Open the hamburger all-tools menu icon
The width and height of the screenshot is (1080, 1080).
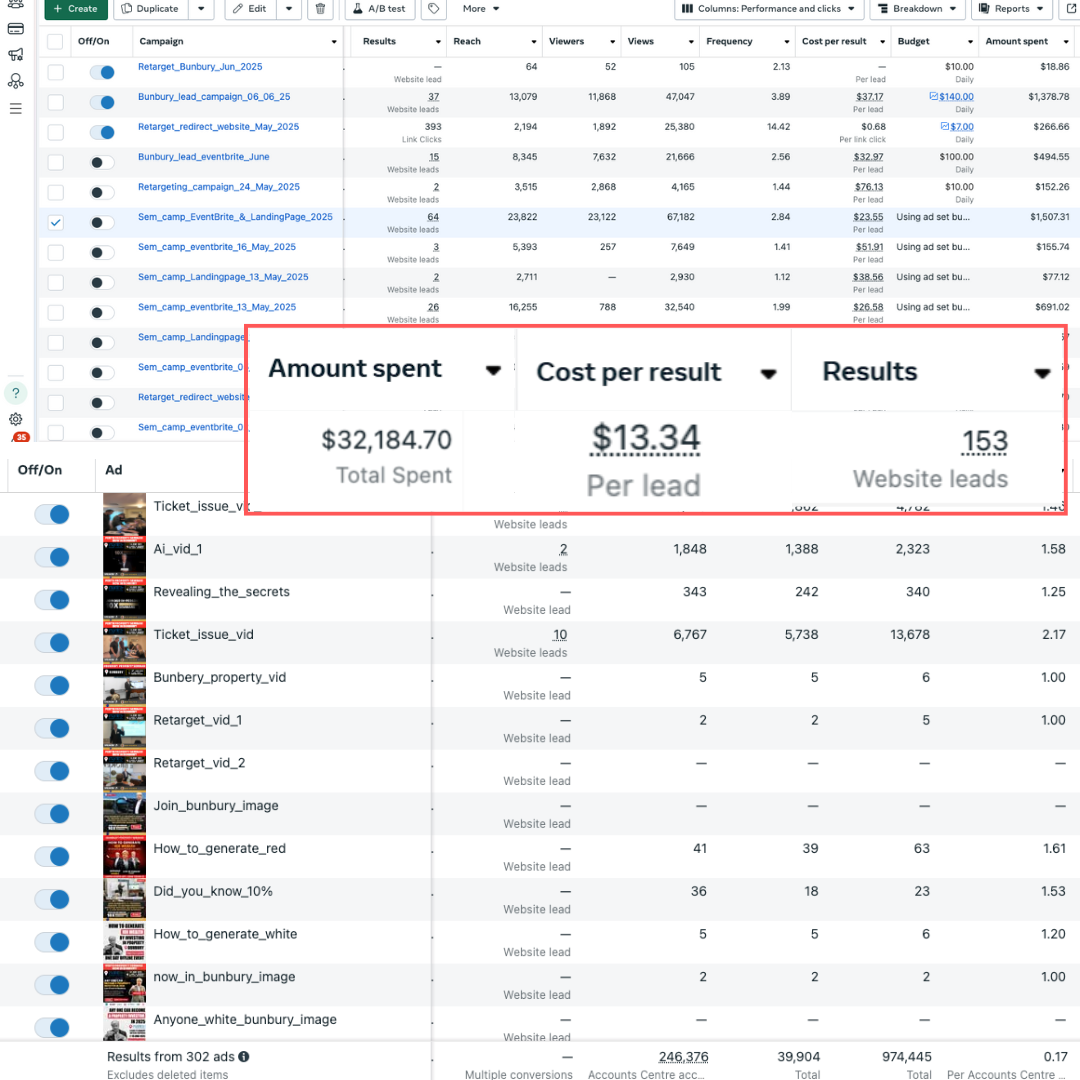click(x=16, y=108)
